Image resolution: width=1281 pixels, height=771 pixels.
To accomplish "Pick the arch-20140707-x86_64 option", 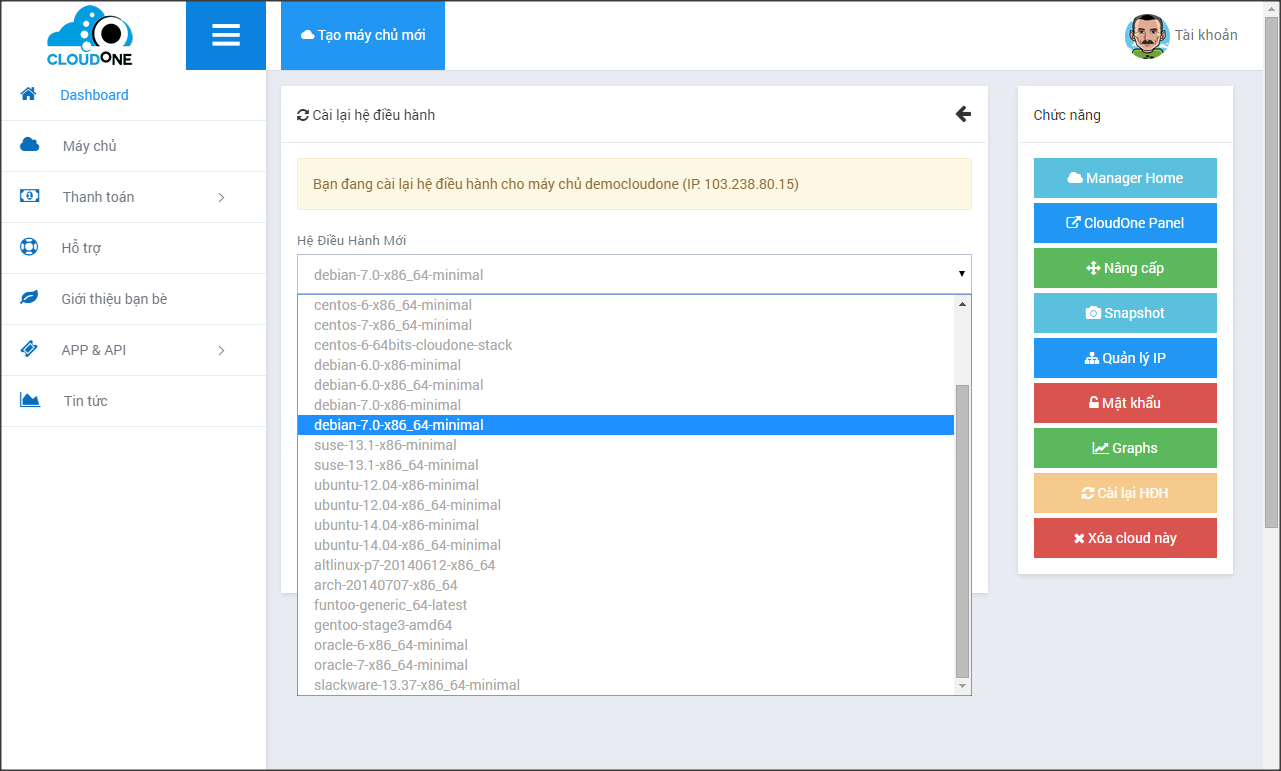I will click(385, 585).
